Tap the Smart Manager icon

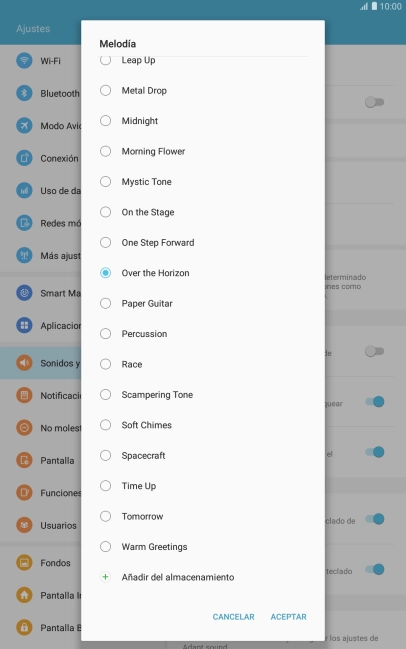coord(24,293)
